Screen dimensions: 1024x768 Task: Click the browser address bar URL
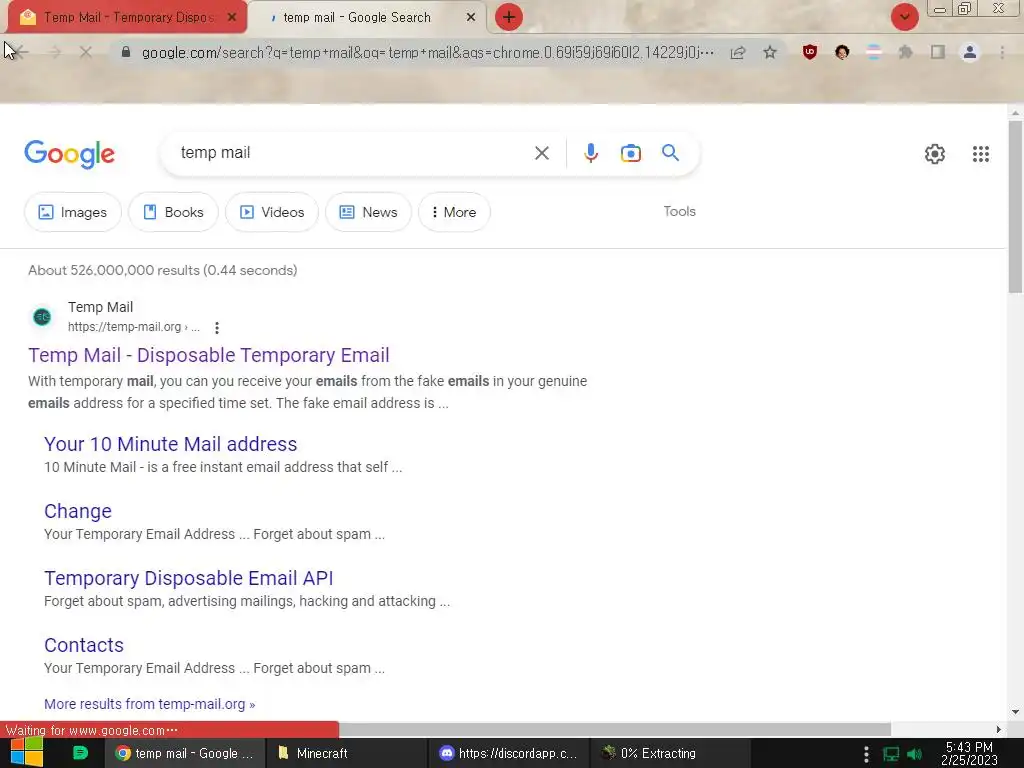click(x=428, y=52)
